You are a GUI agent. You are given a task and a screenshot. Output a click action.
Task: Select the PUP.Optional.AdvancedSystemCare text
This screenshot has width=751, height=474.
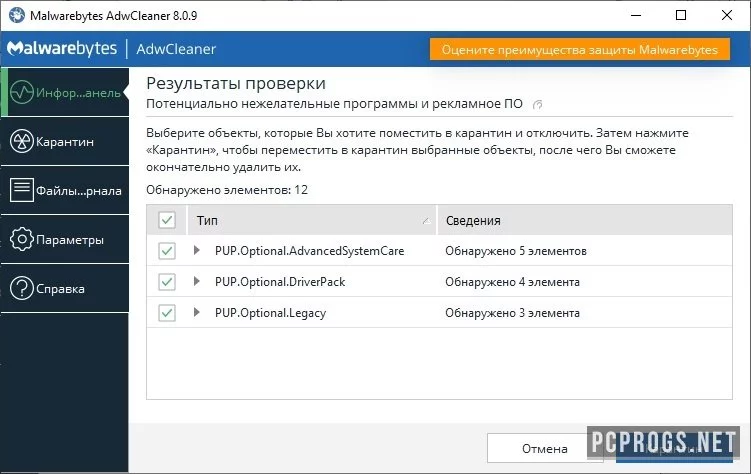click(309, 251)
